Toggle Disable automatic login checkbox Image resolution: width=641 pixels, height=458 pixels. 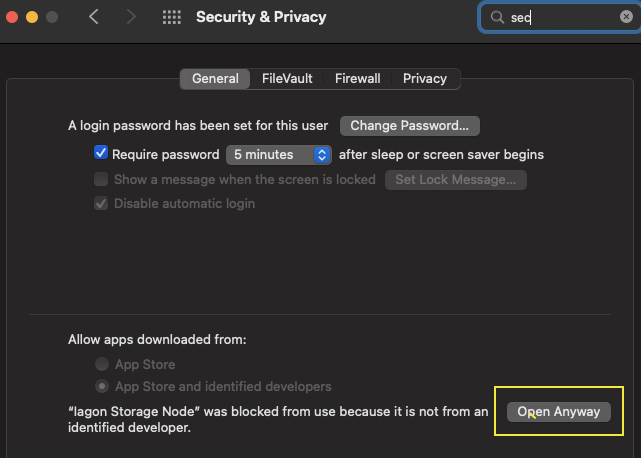click(x=101, y=203)
